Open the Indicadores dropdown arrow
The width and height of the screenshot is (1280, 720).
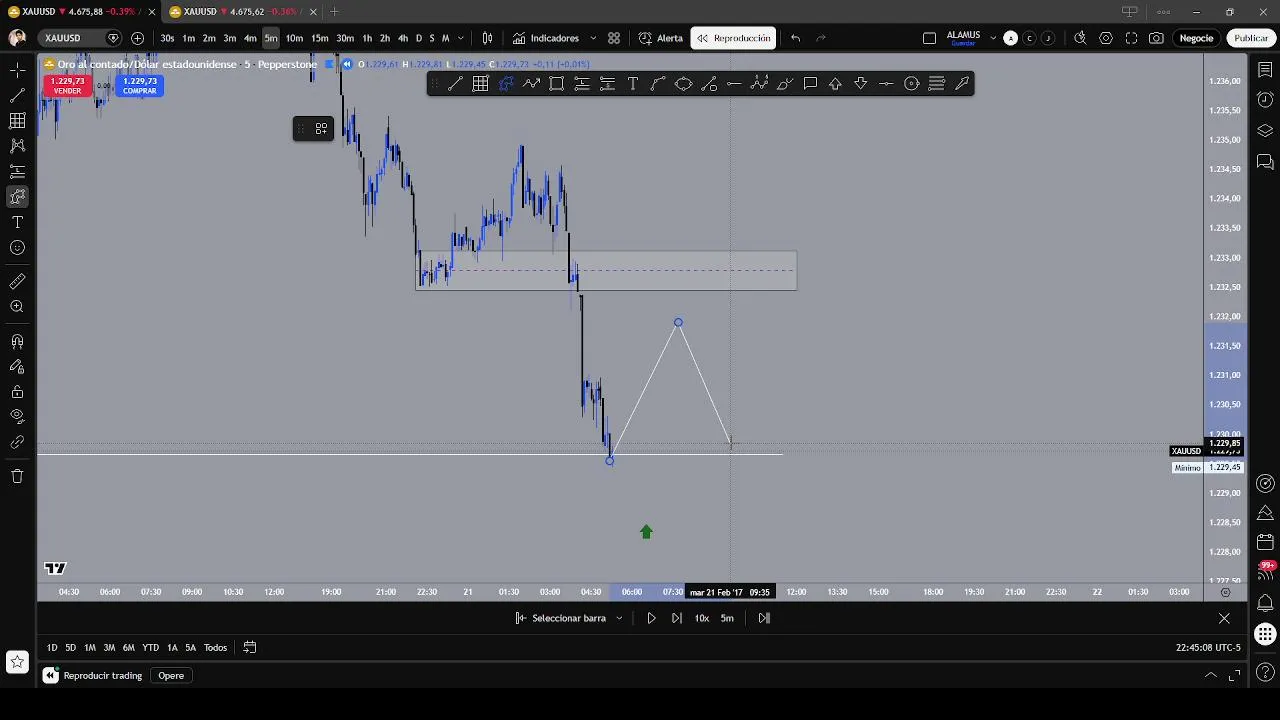tap(591, 38)
